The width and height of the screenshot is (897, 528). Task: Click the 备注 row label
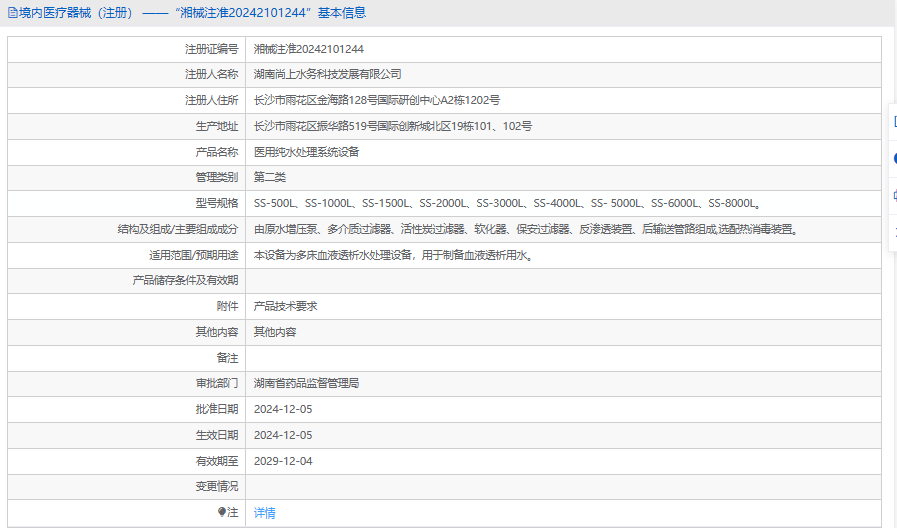227,358
